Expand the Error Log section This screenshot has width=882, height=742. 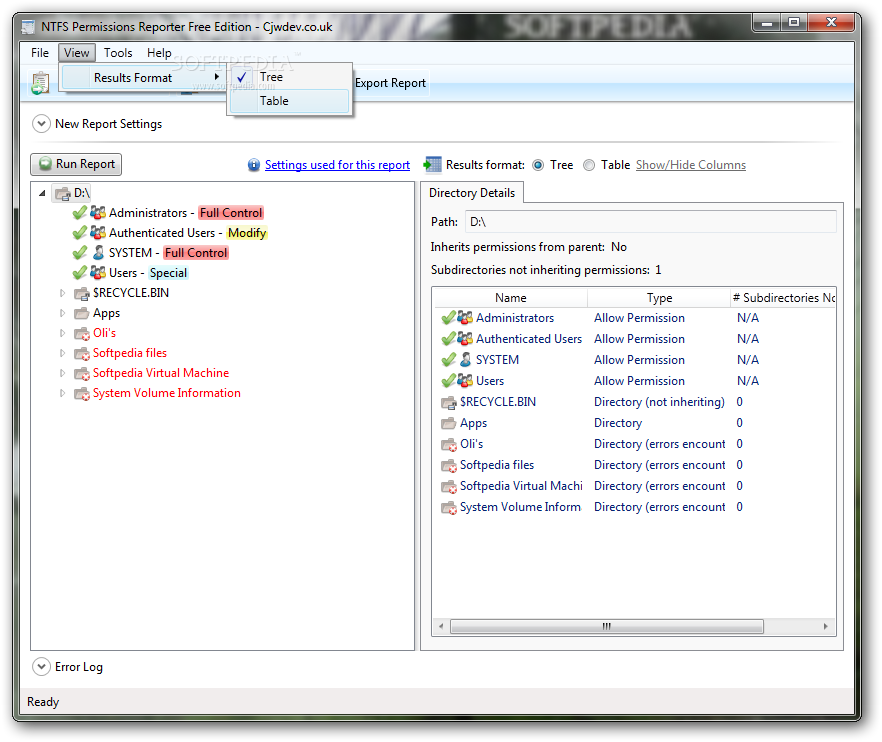click(42, 667)
